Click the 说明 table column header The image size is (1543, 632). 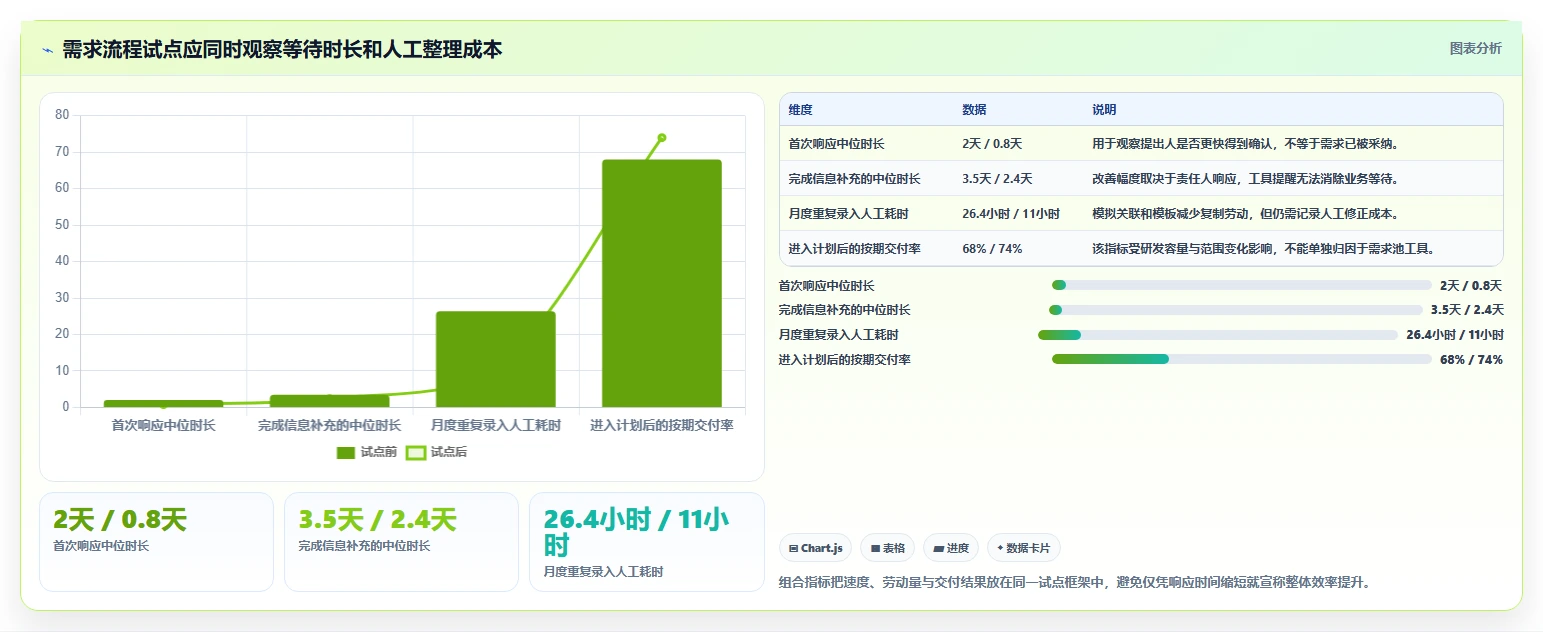(x=1104, y=110)
